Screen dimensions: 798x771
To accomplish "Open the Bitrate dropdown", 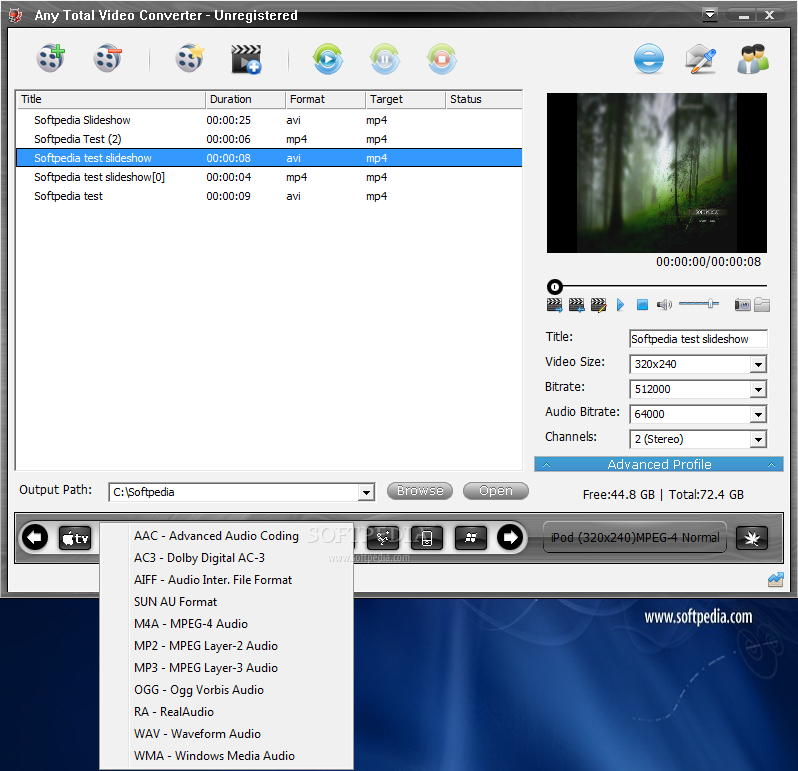I will (x=758, y=389).
